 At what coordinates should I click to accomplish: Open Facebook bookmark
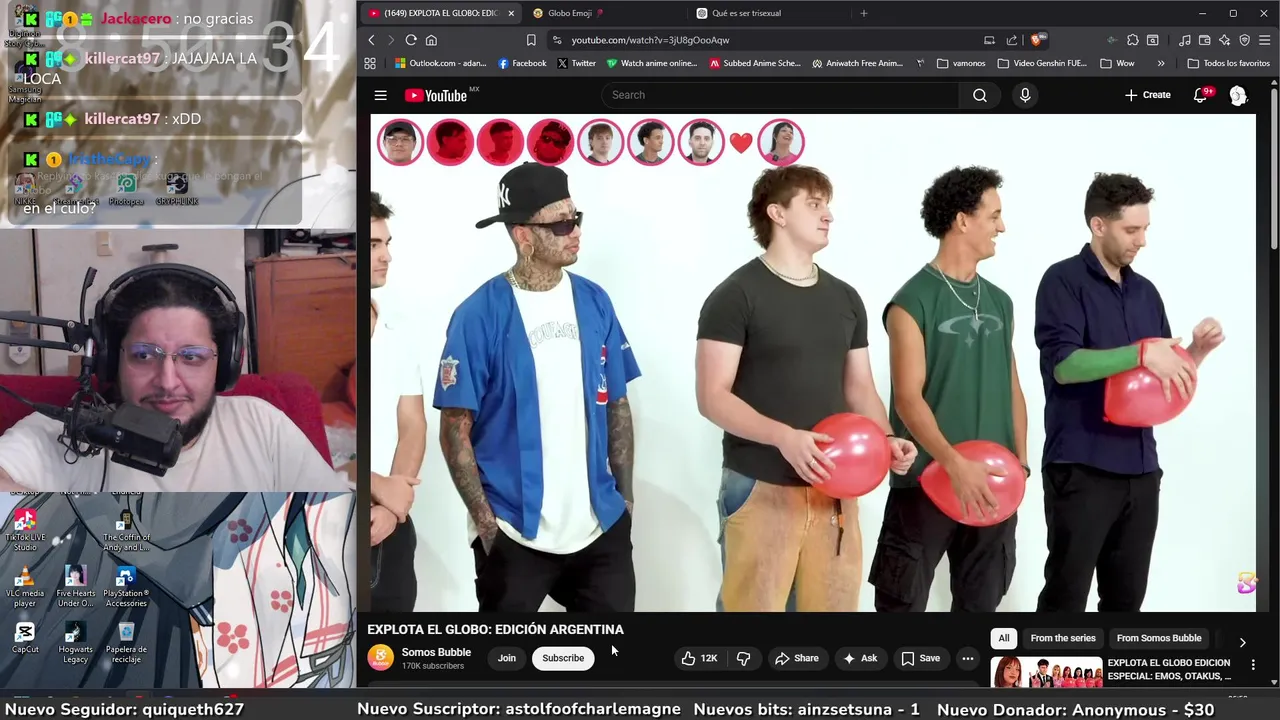pos(522,63)
